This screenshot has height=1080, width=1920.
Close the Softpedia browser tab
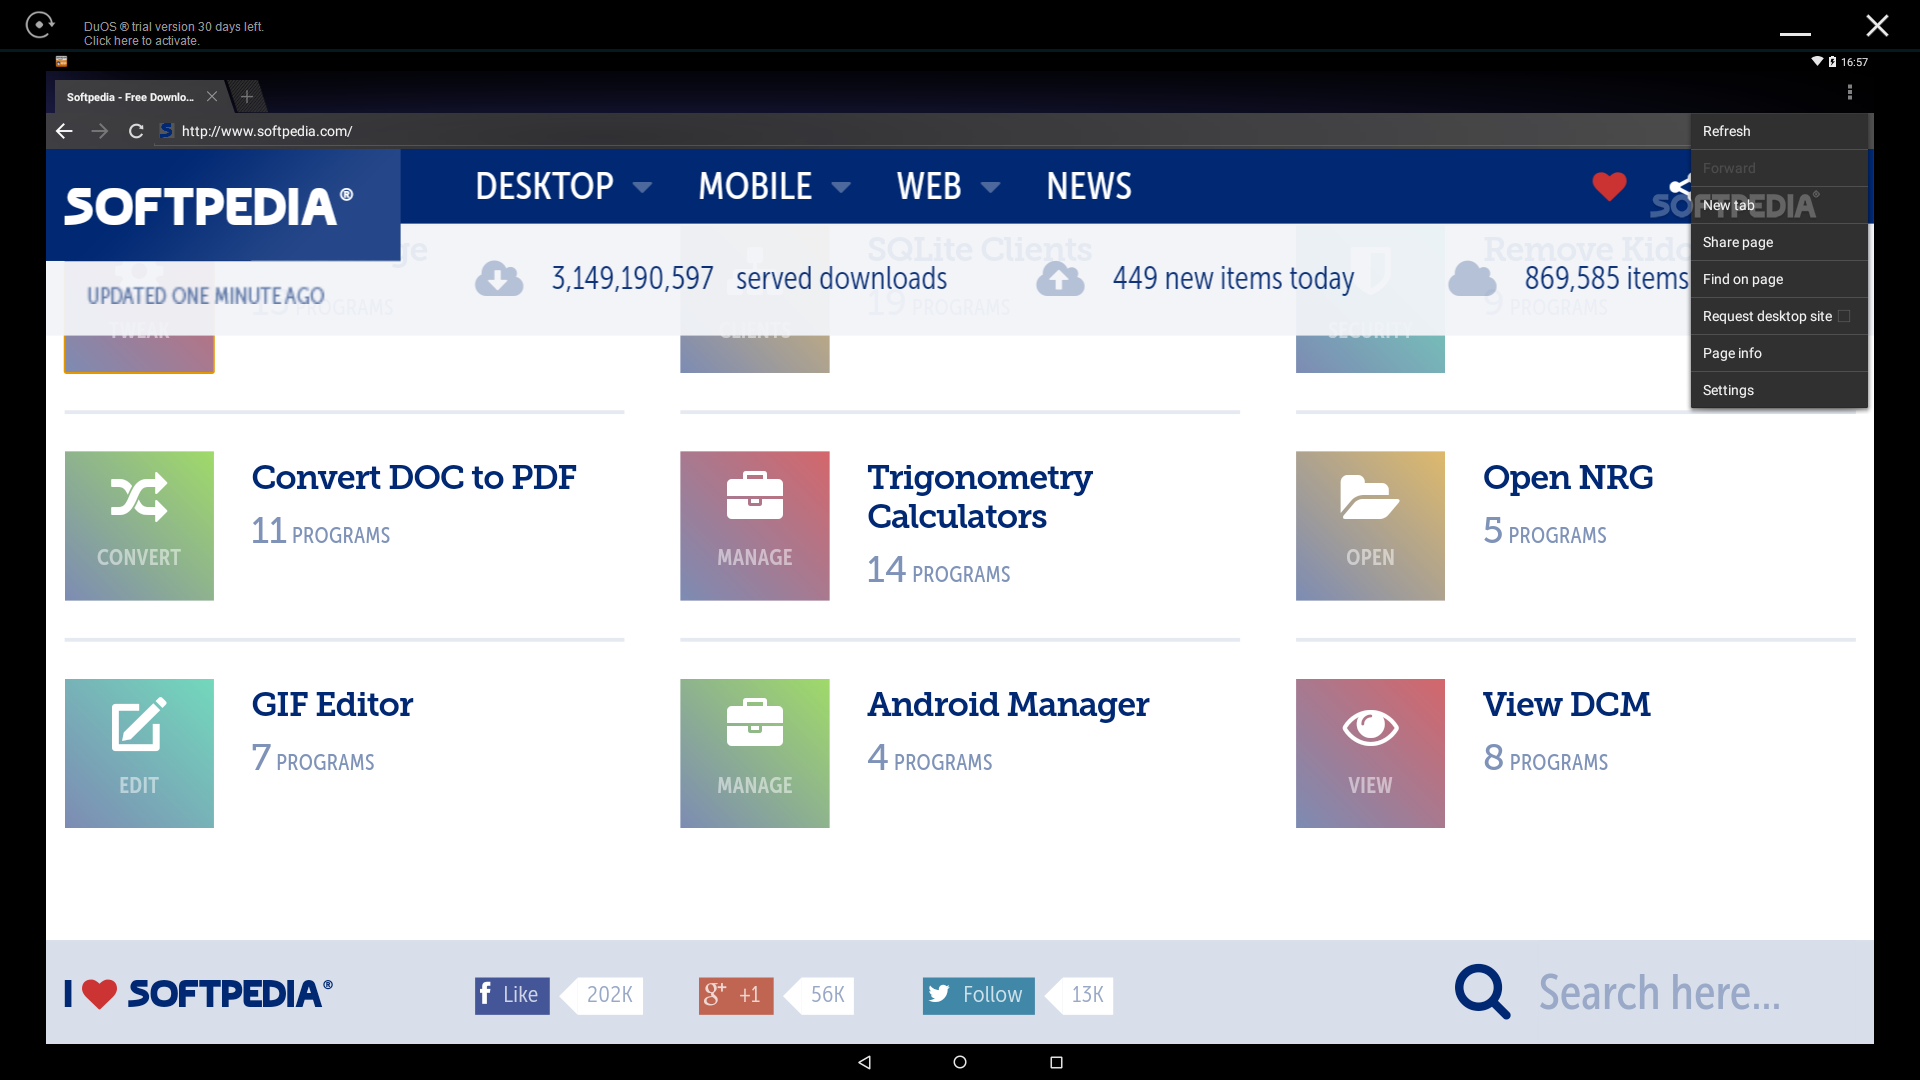pos(212,97)
